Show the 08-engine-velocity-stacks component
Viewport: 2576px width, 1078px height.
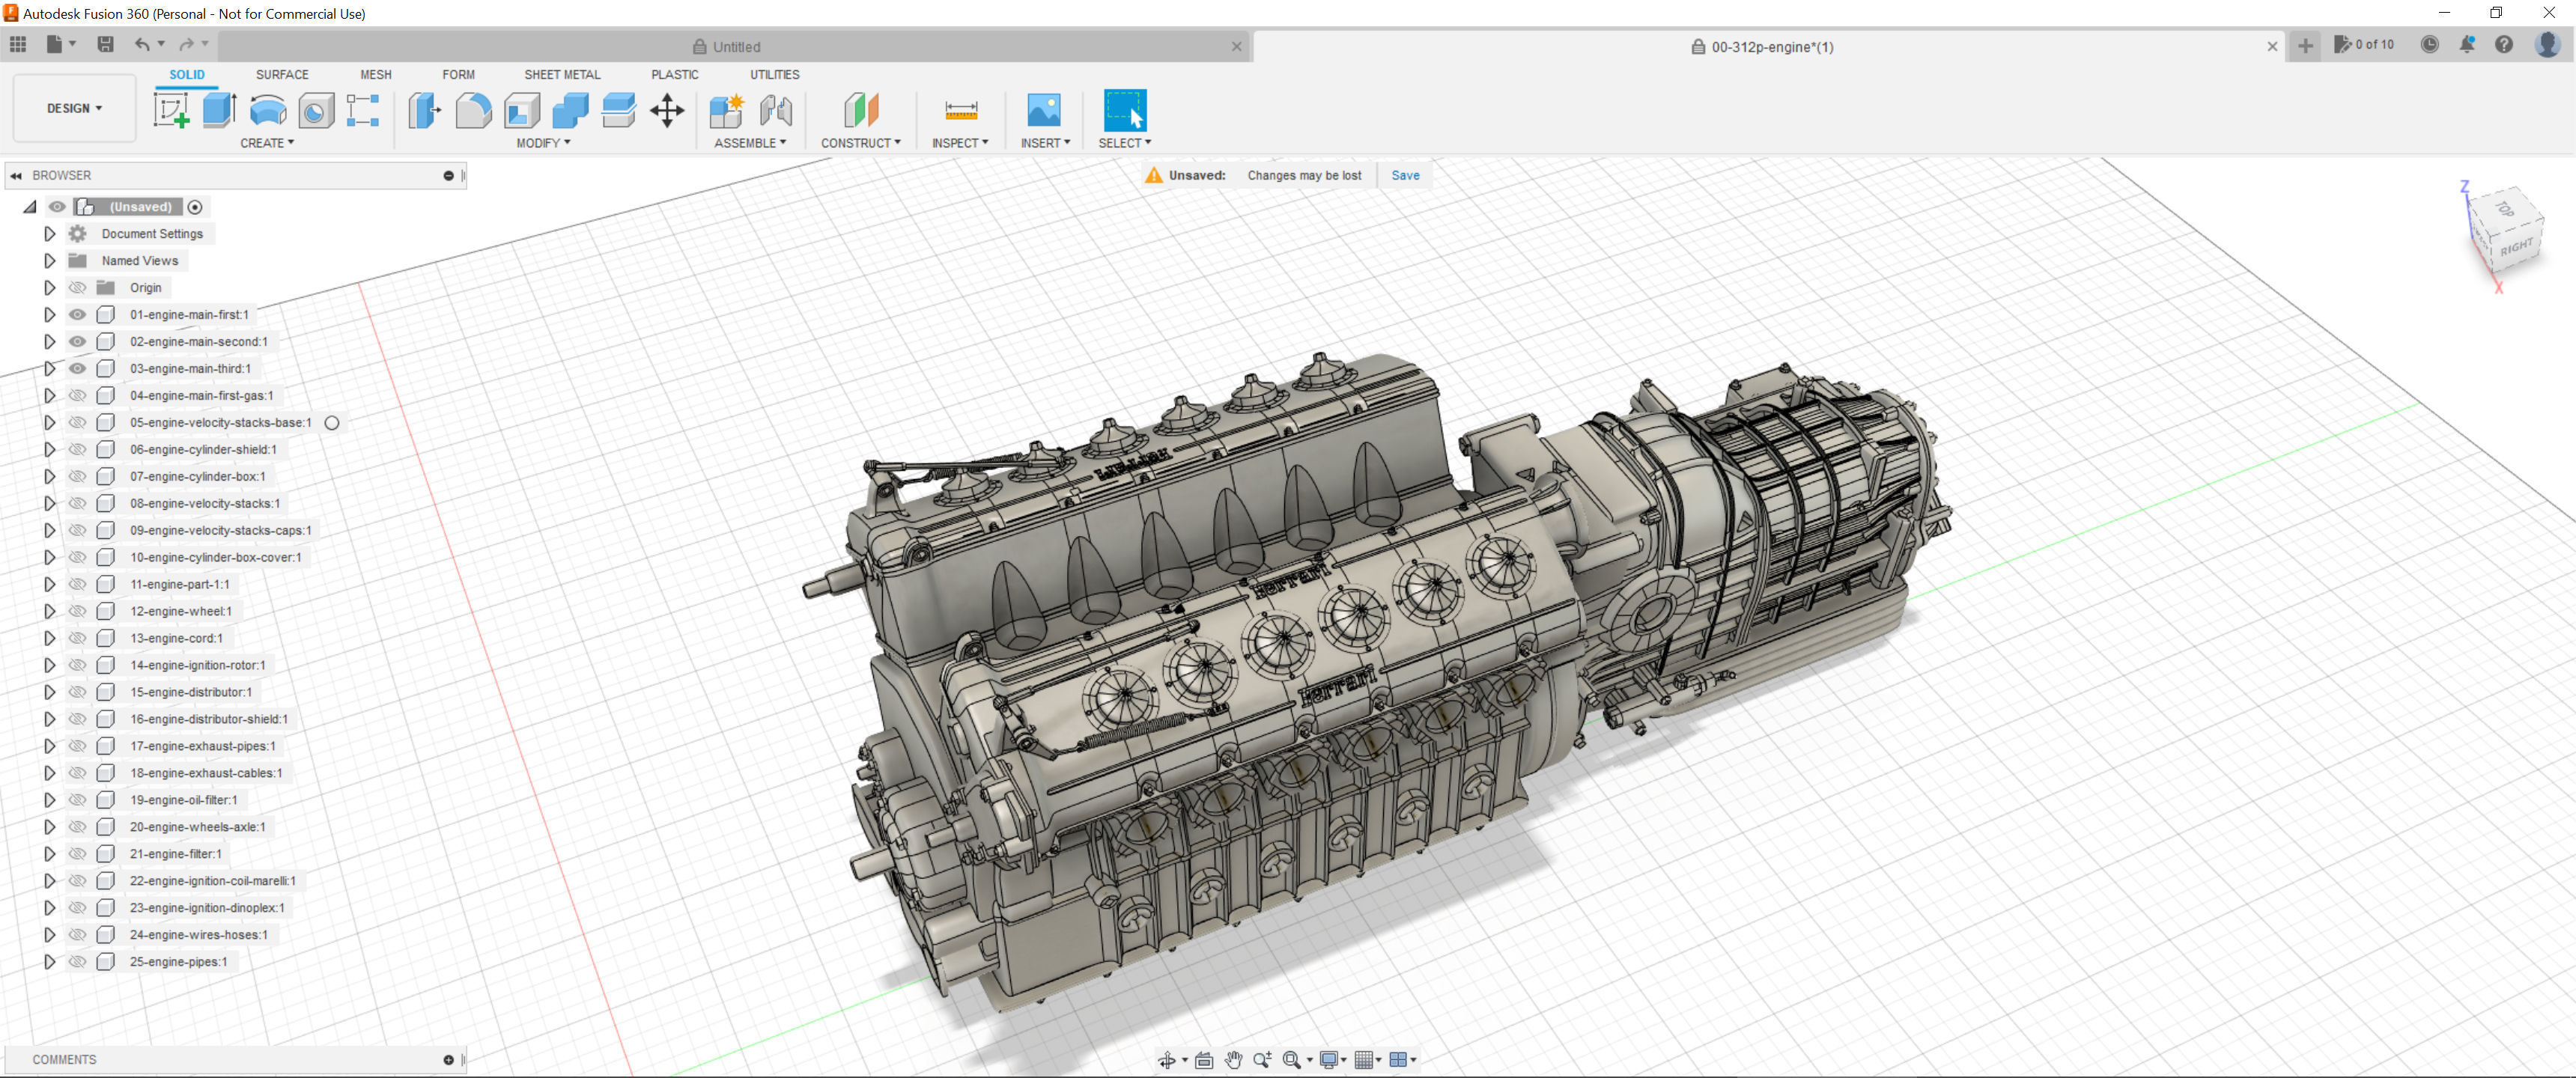77,503
